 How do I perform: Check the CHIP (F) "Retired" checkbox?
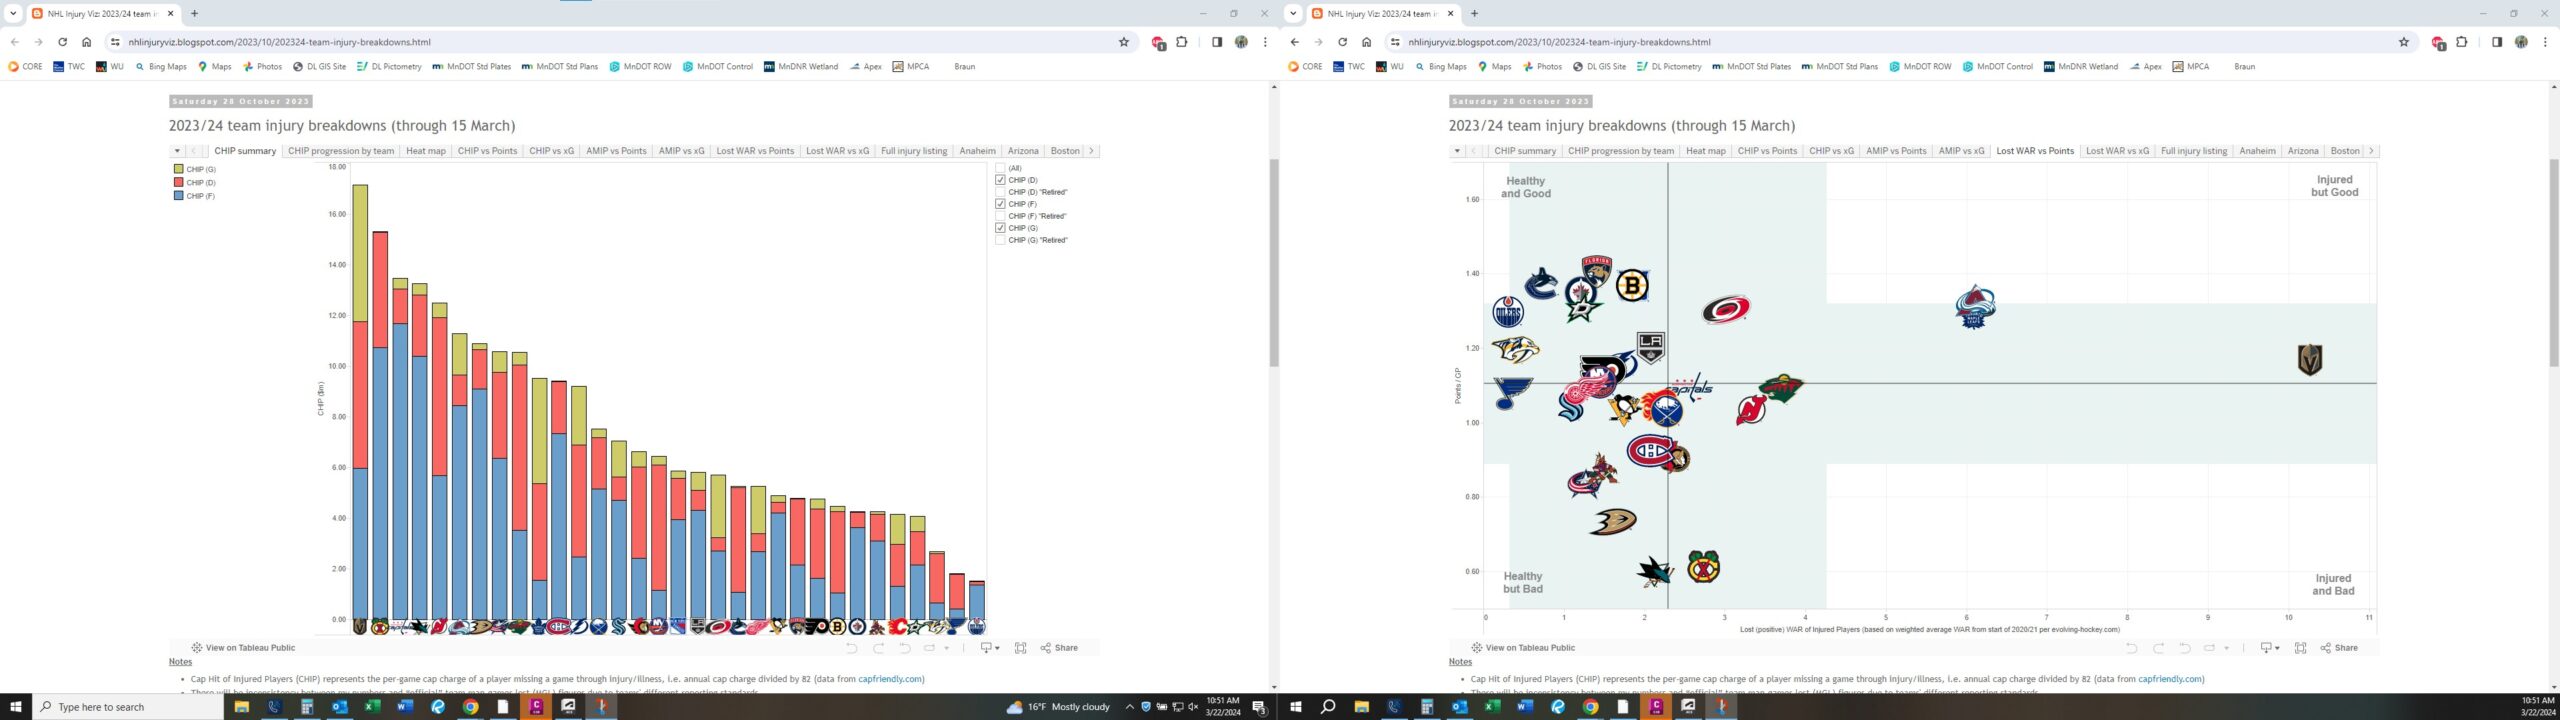[x=1000, y=216]
